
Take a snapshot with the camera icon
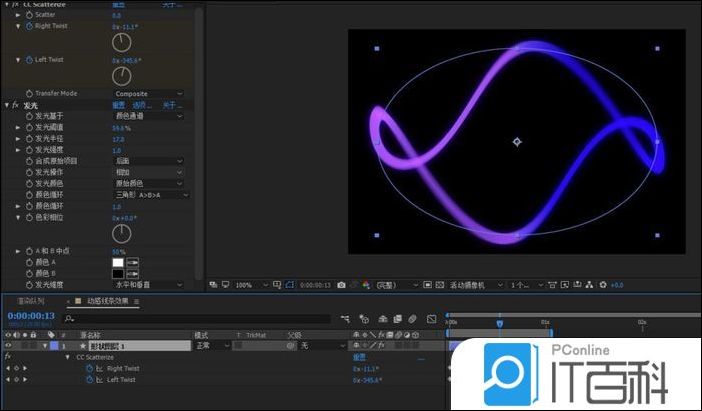[x=342, y=285]
